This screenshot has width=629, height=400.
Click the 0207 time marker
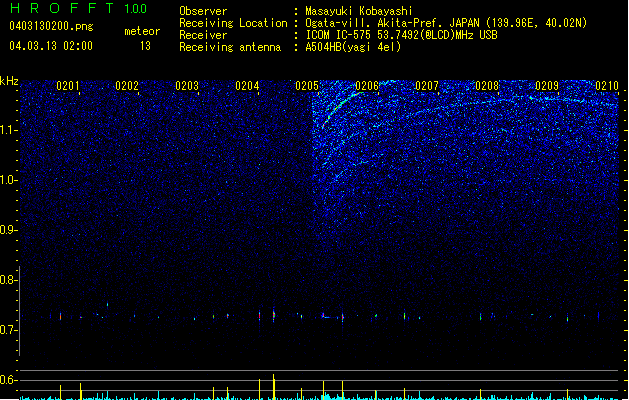(427, 86)
